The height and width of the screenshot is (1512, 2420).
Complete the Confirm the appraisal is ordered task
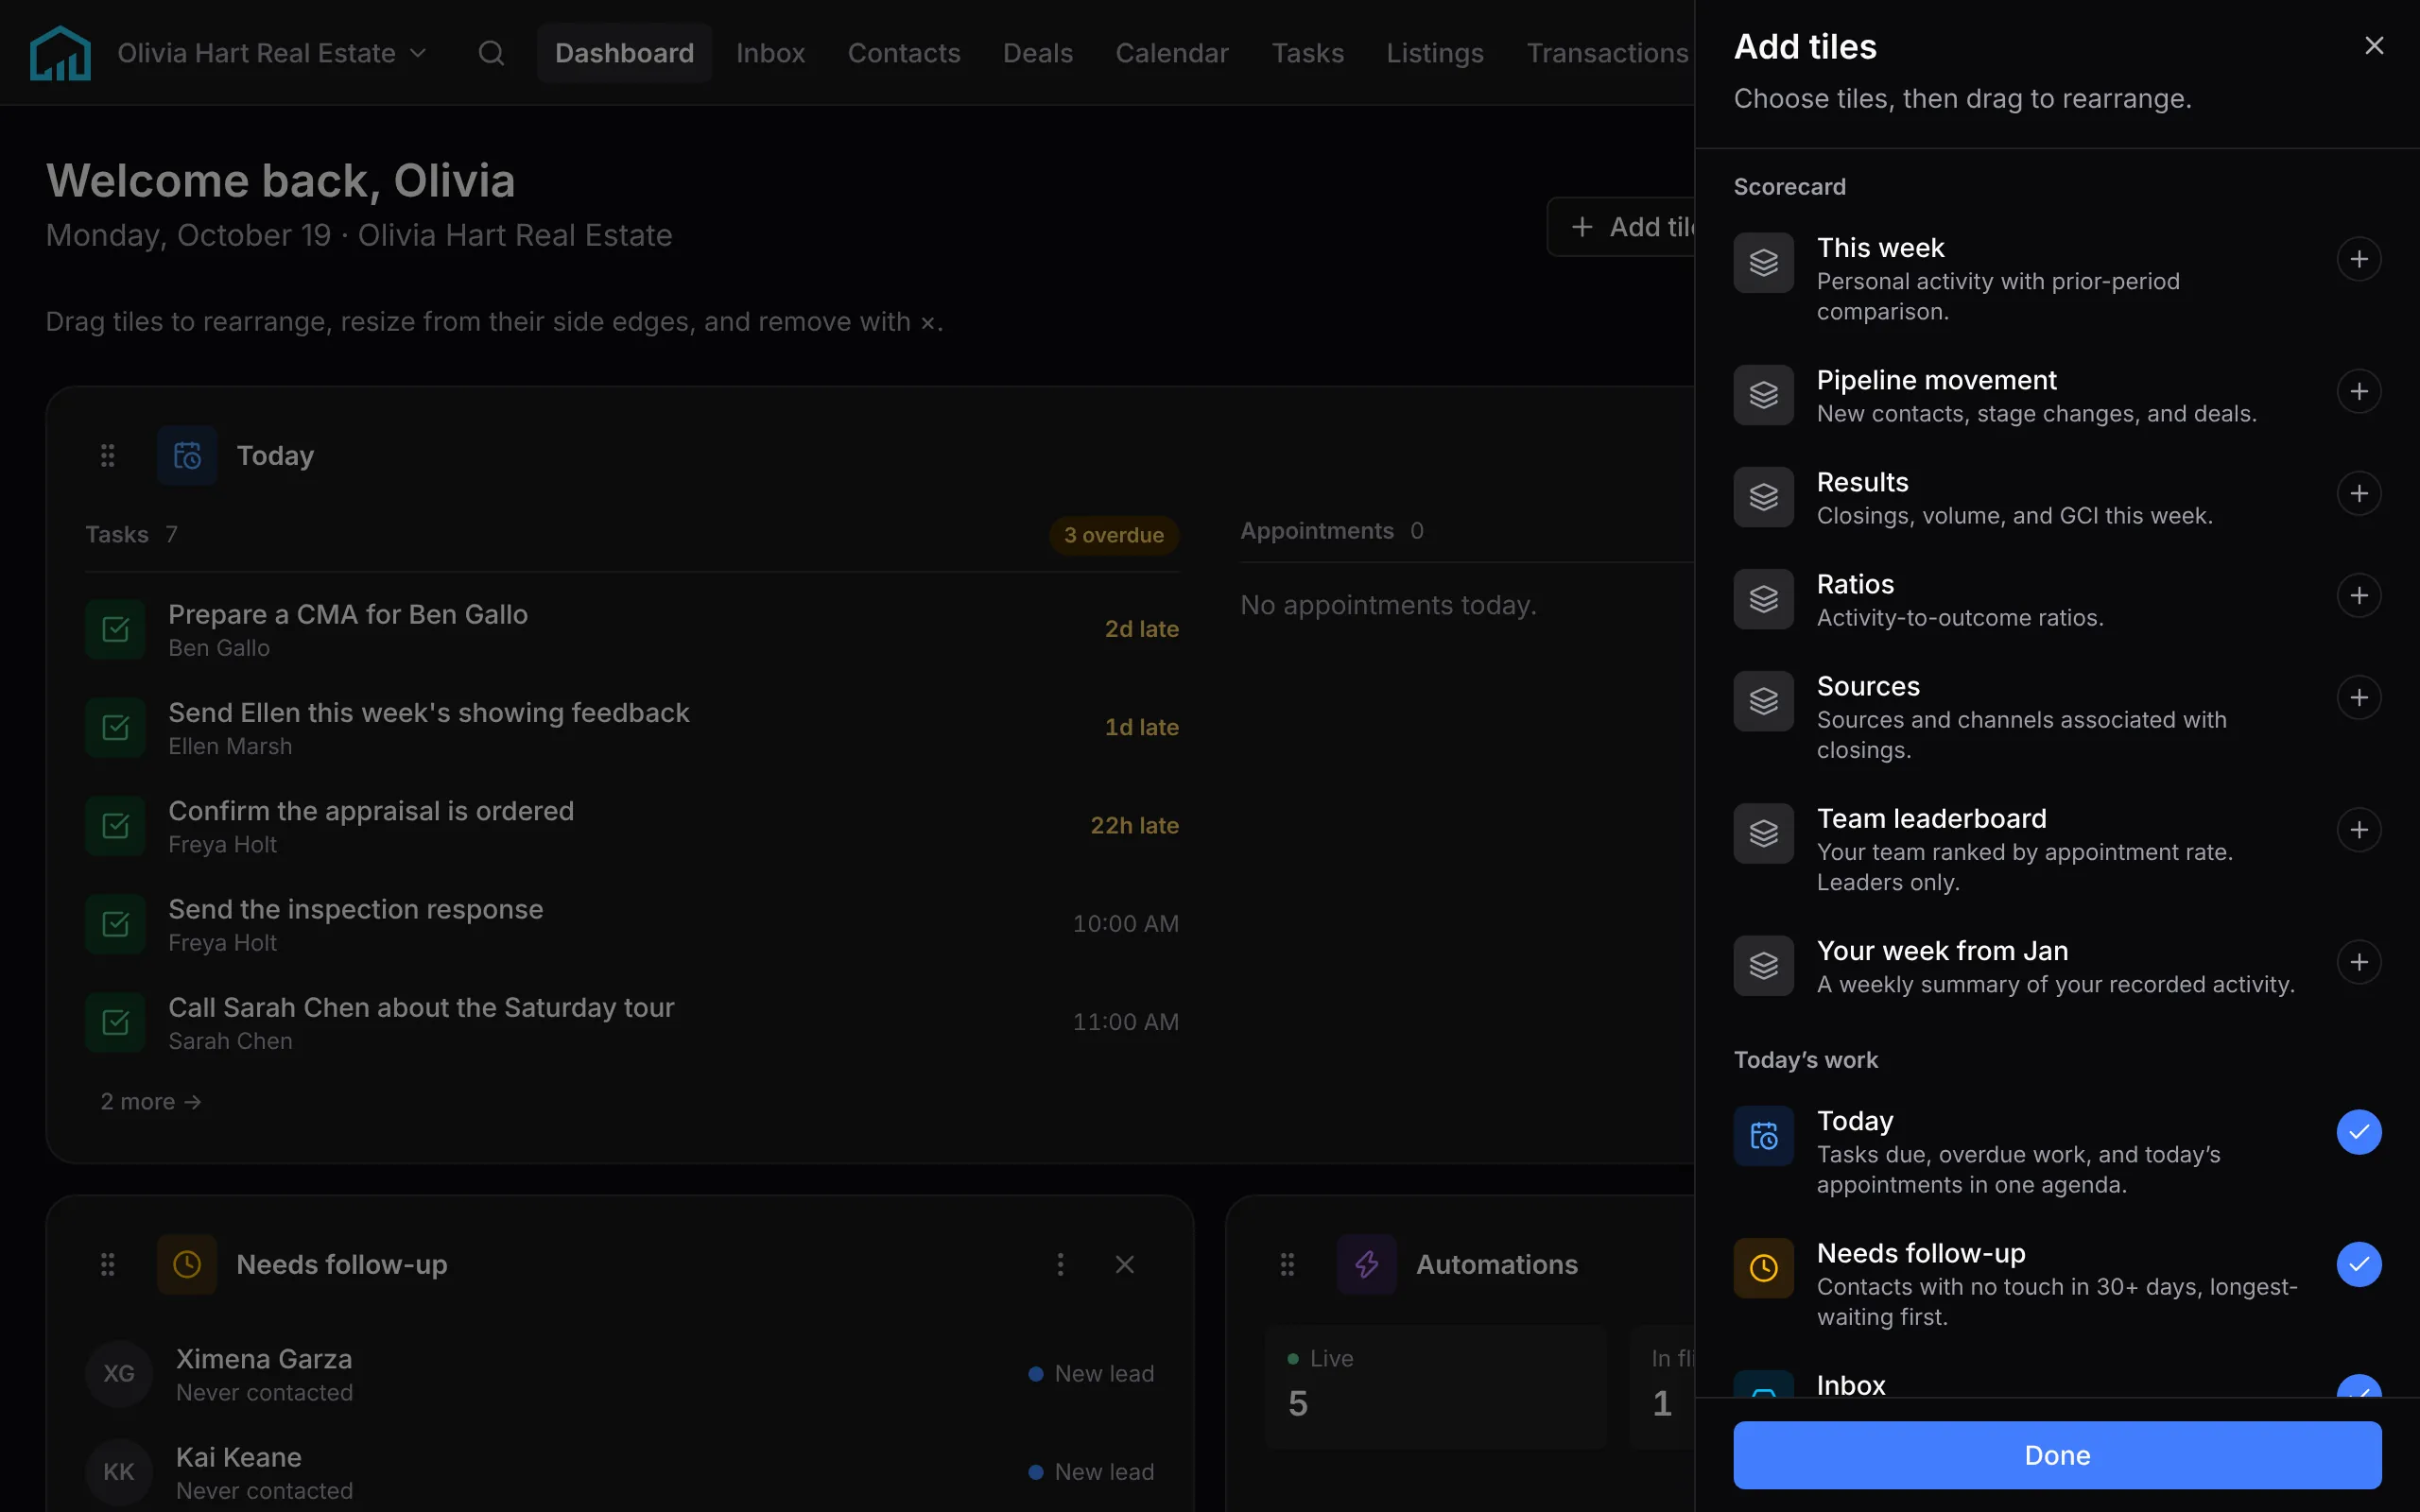click(x=115, y=825)
